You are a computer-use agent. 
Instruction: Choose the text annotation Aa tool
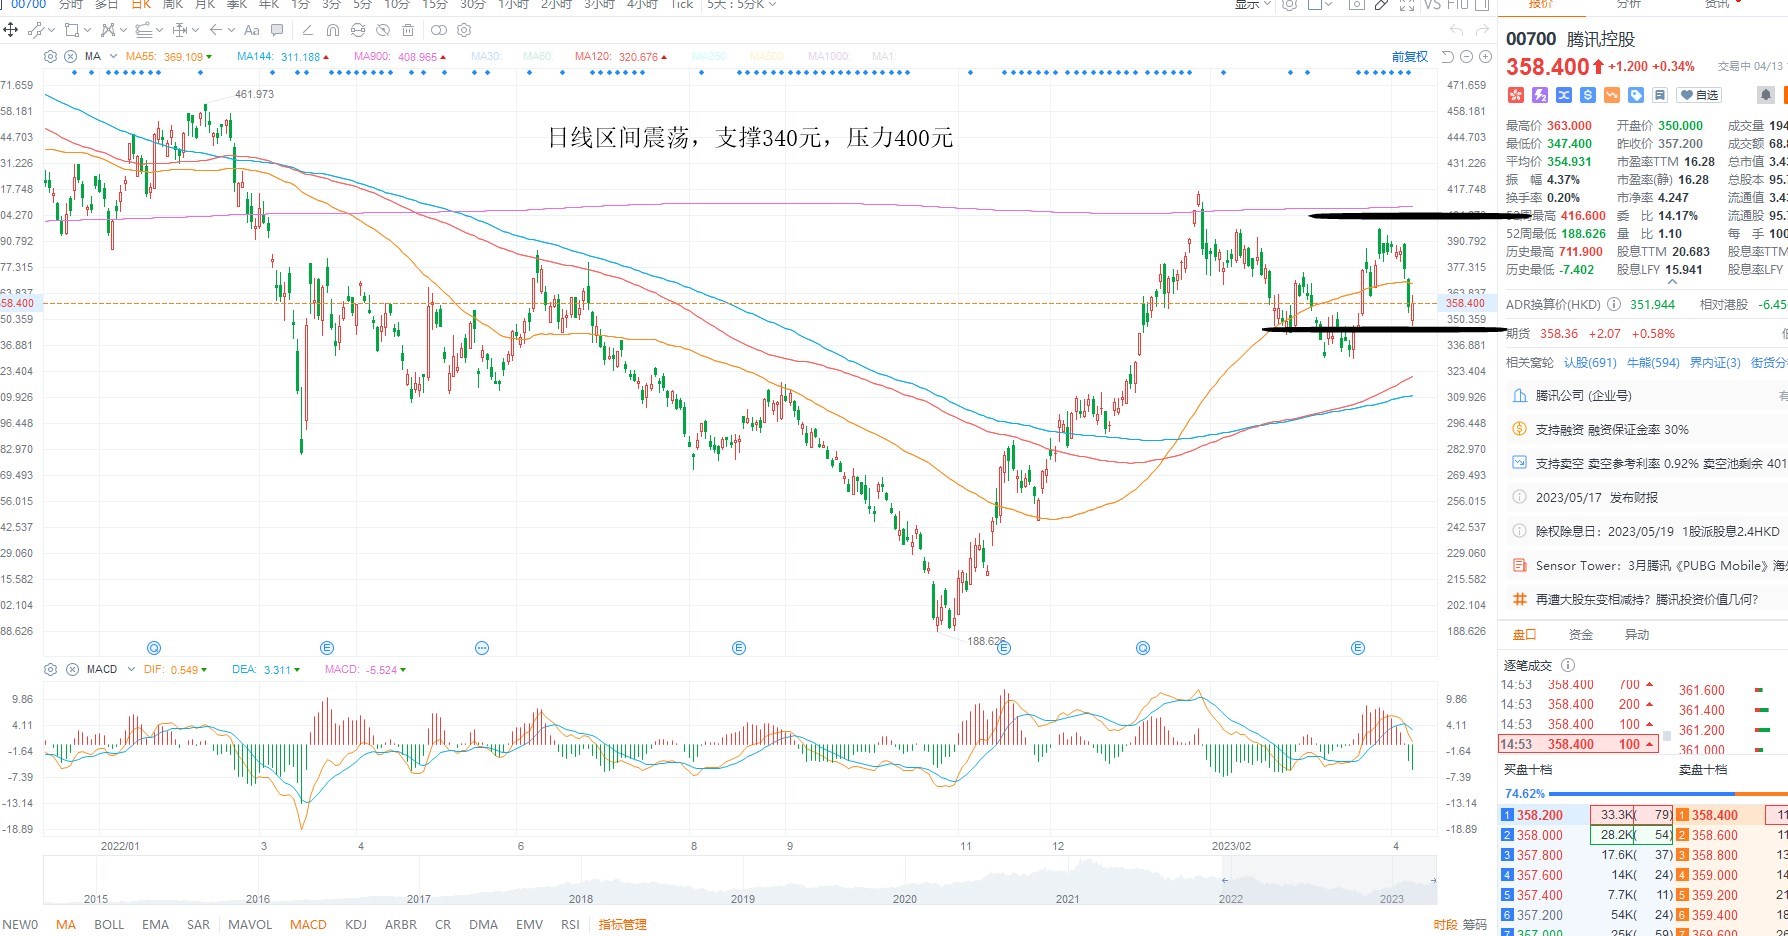(x=252, y=30)
